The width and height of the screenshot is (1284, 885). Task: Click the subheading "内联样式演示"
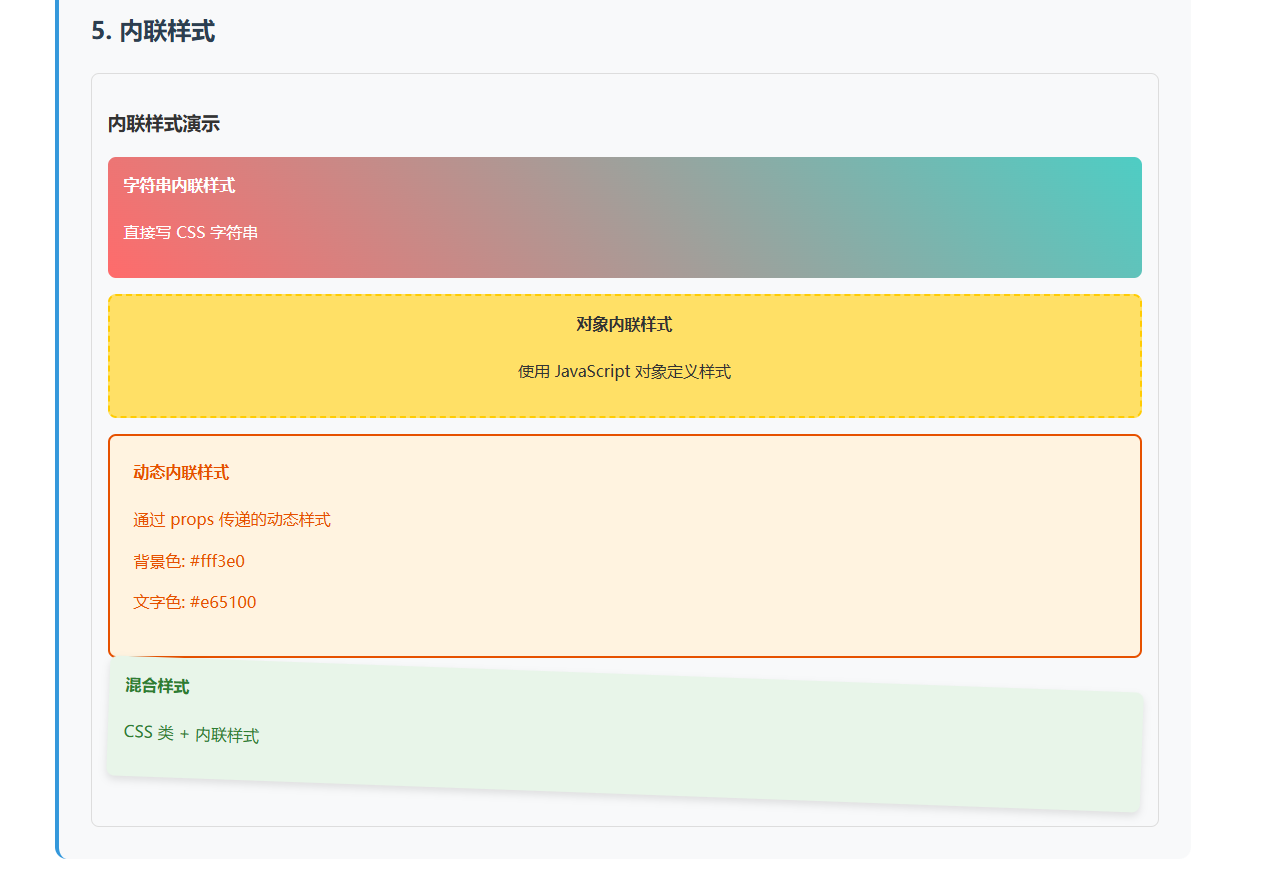point(164,124)
